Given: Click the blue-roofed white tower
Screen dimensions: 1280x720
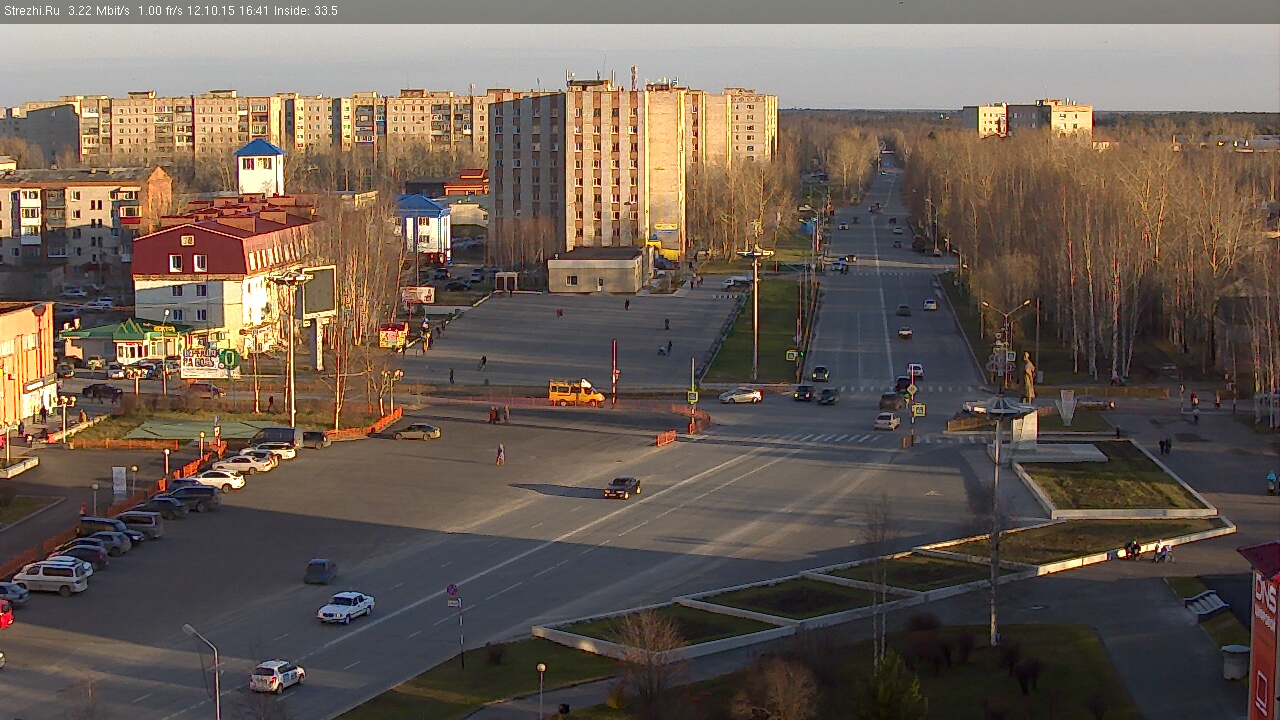Looking at the screenshot, I should click(260, 167).
